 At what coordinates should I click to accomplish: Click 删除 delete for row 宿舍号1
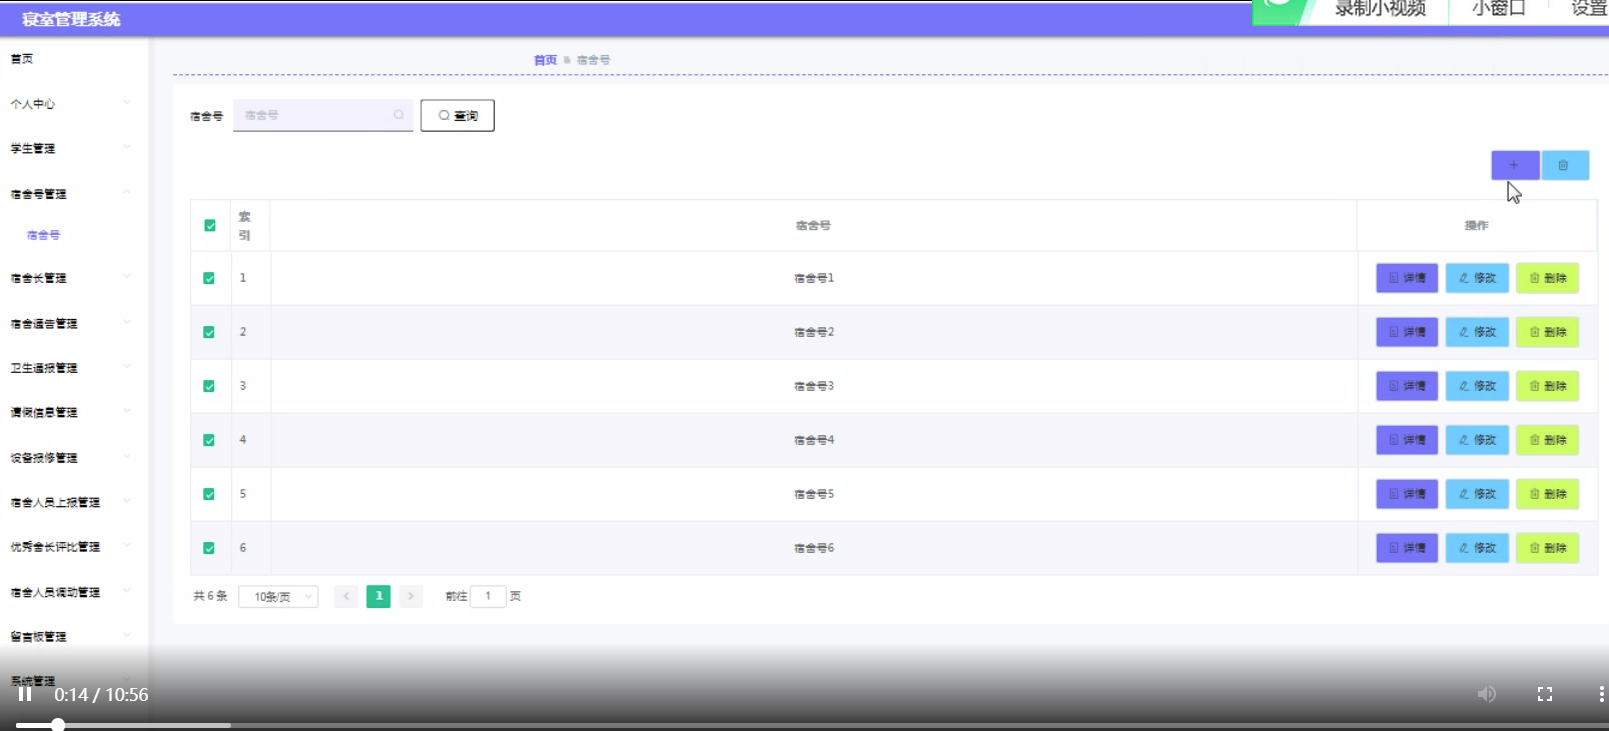pos(1547,278)
